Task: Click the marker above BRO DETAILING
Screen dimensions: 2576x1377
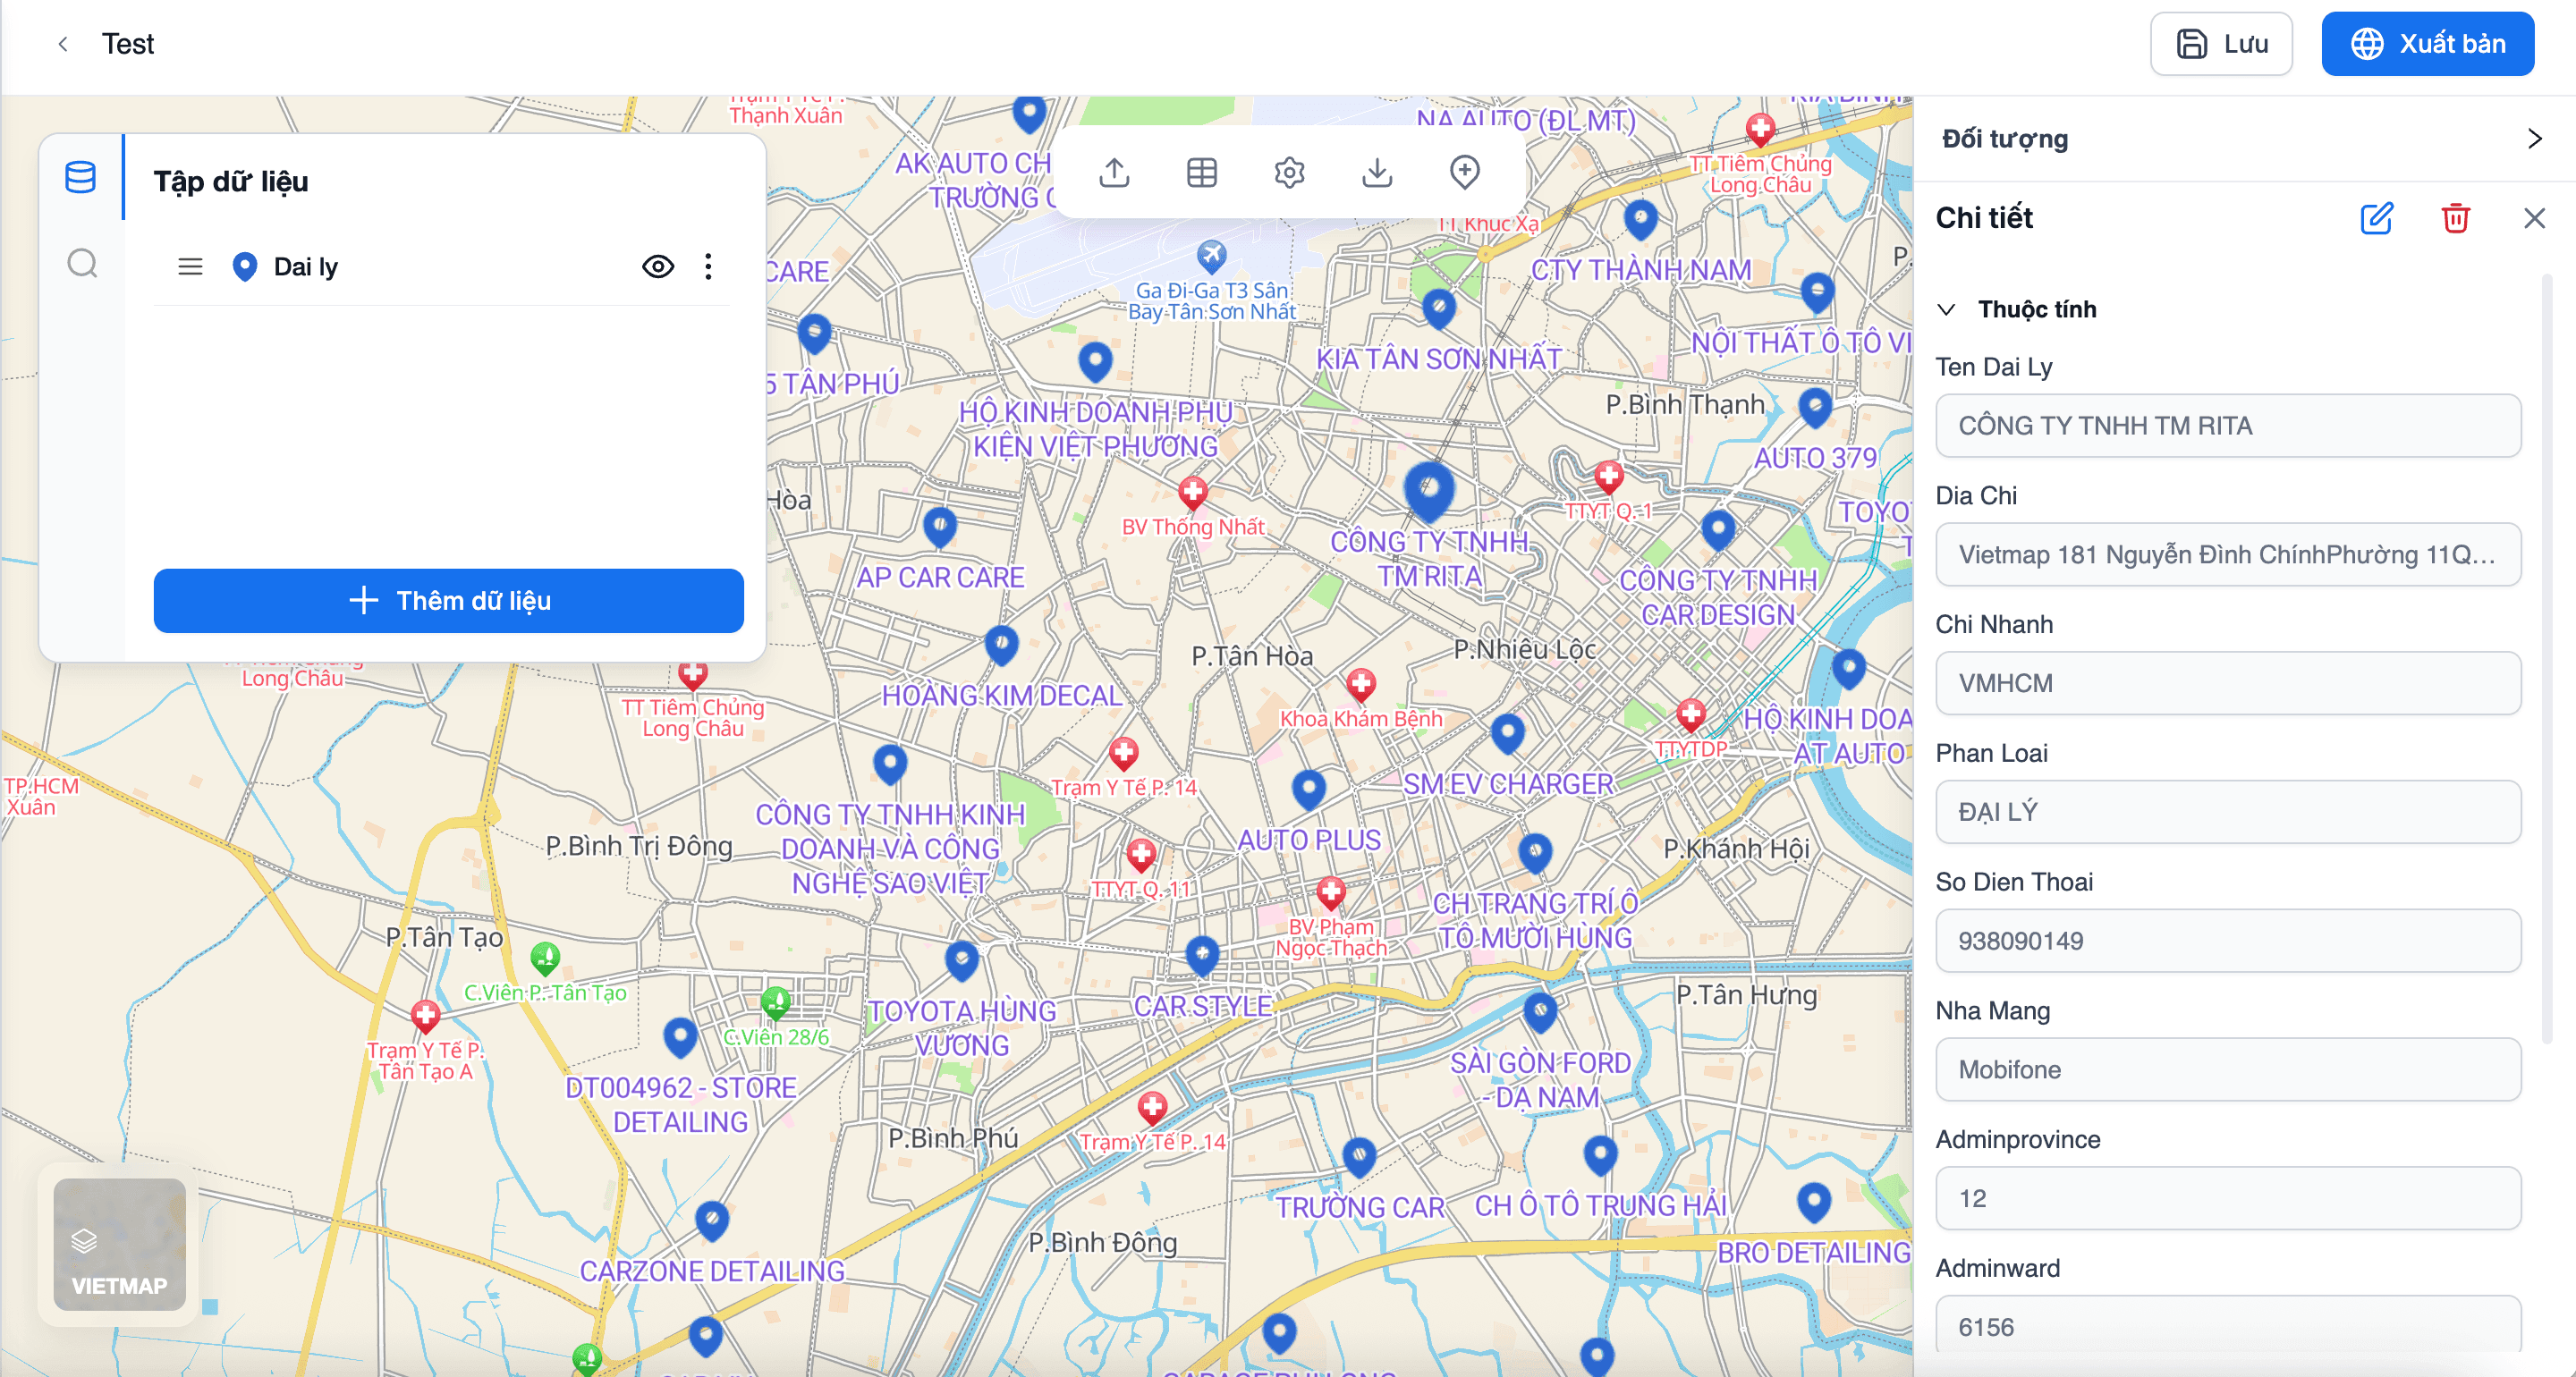Action: coord(1814,1201)
